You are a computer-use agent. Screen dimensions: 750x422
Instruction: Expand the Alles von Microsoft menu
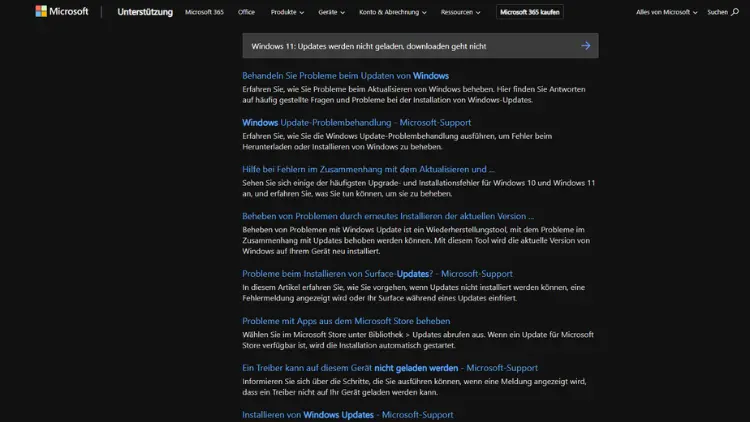[x=666, y=12]
